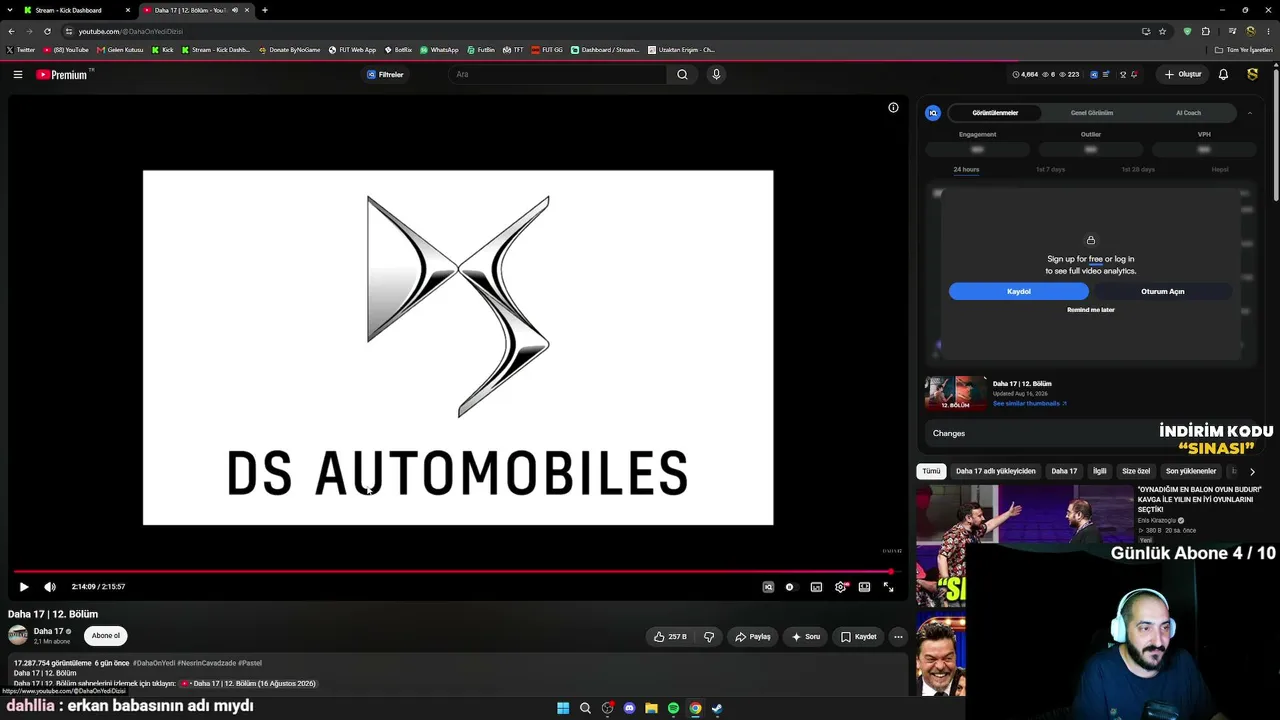Open the browser extensions puzzle icon
The image size is (1280, 720).
(x=1206, y=31)
